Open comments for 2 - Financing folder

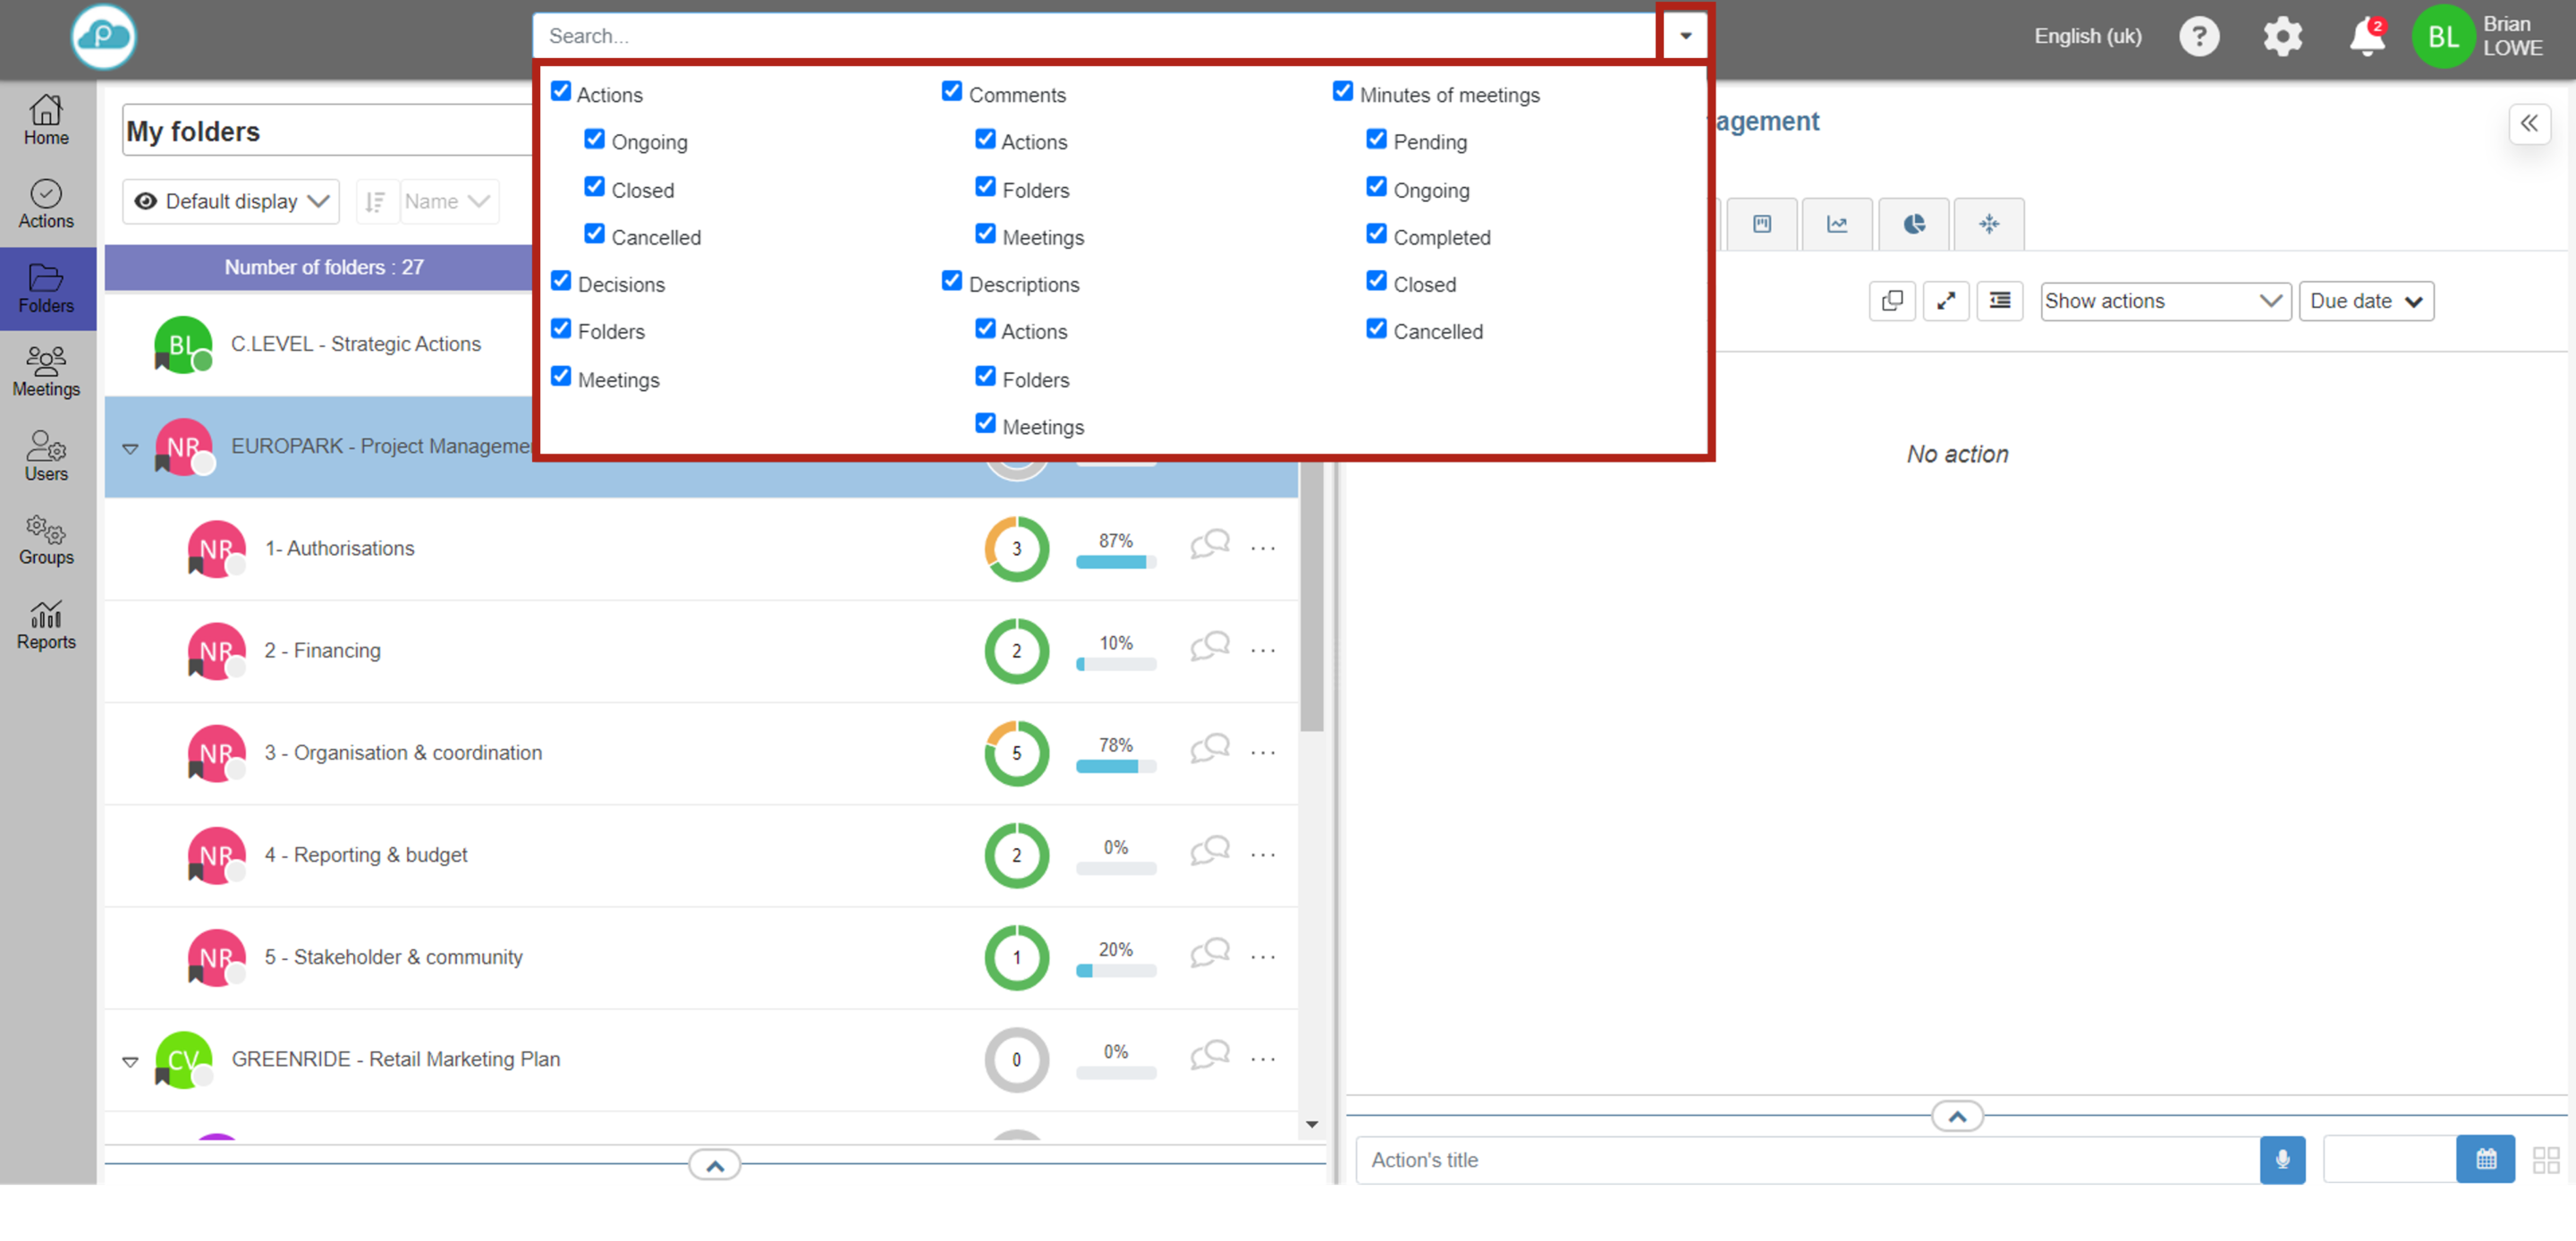(x=1209, y=647)
